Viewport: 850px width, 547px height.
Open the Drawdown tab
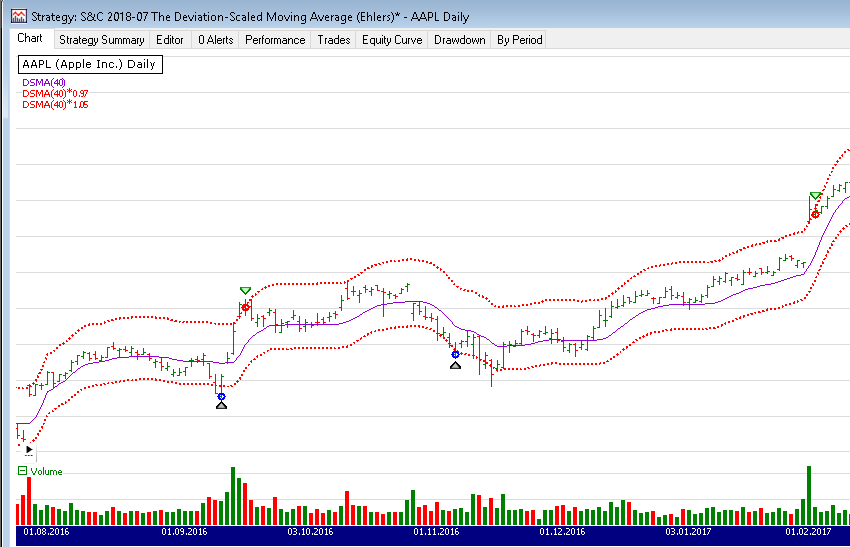459,40
